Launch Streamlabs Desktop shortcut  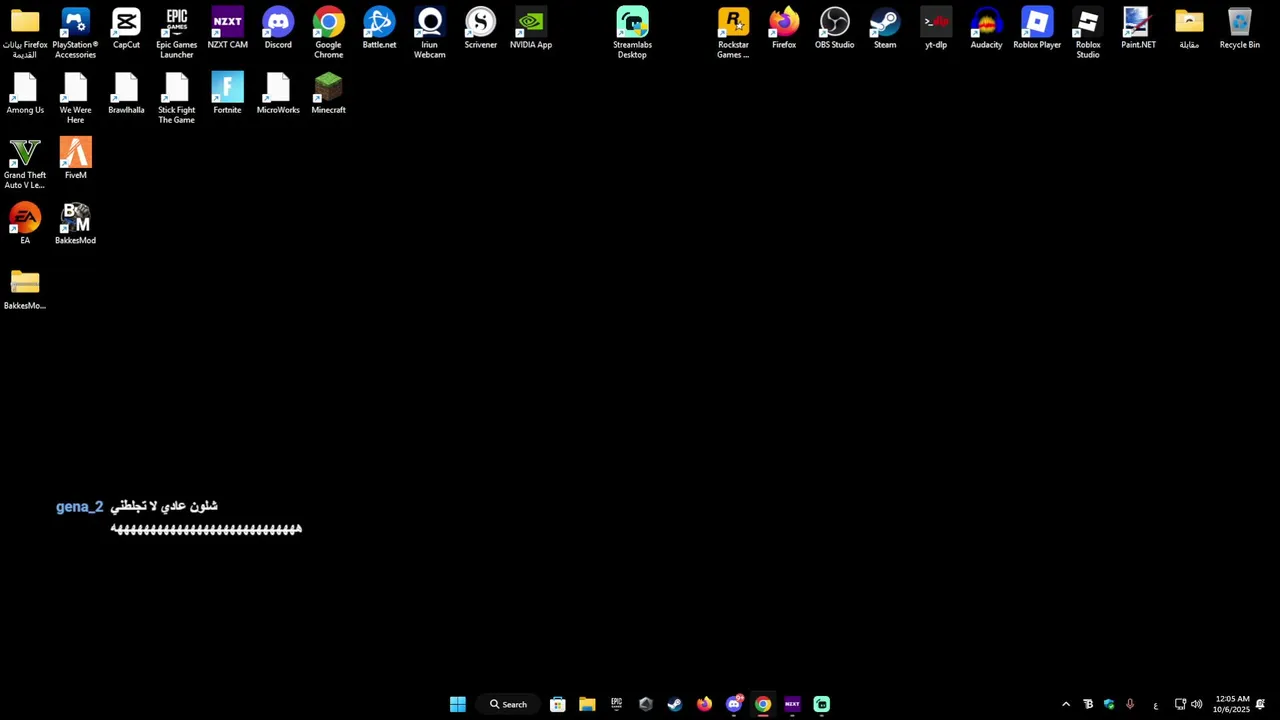(632, 32)
